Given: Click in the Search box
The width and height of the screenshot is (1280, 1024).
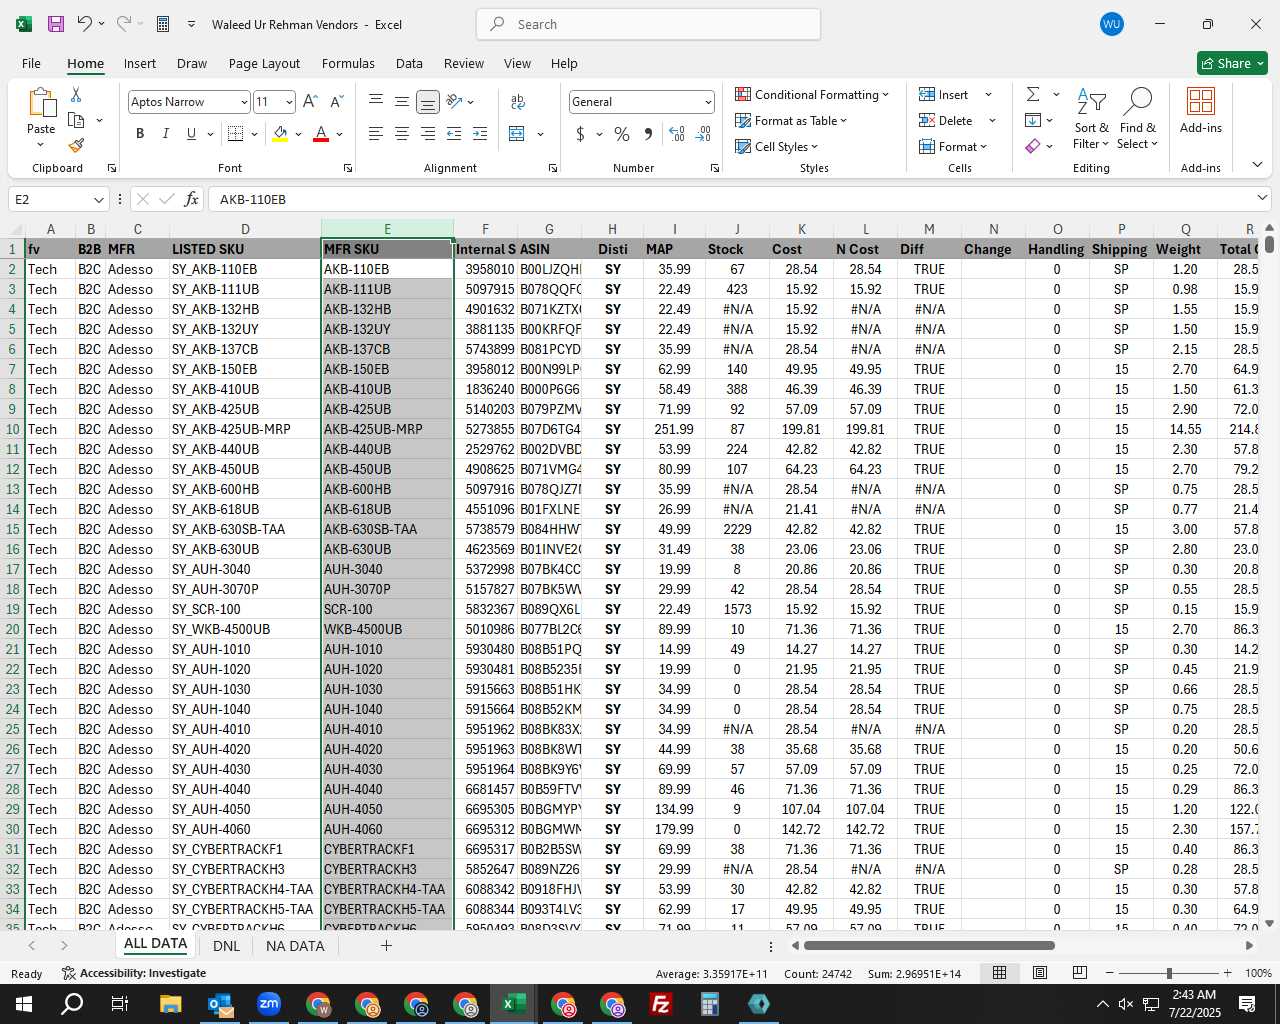Looking at the screenshot, I should pos(648,24).
